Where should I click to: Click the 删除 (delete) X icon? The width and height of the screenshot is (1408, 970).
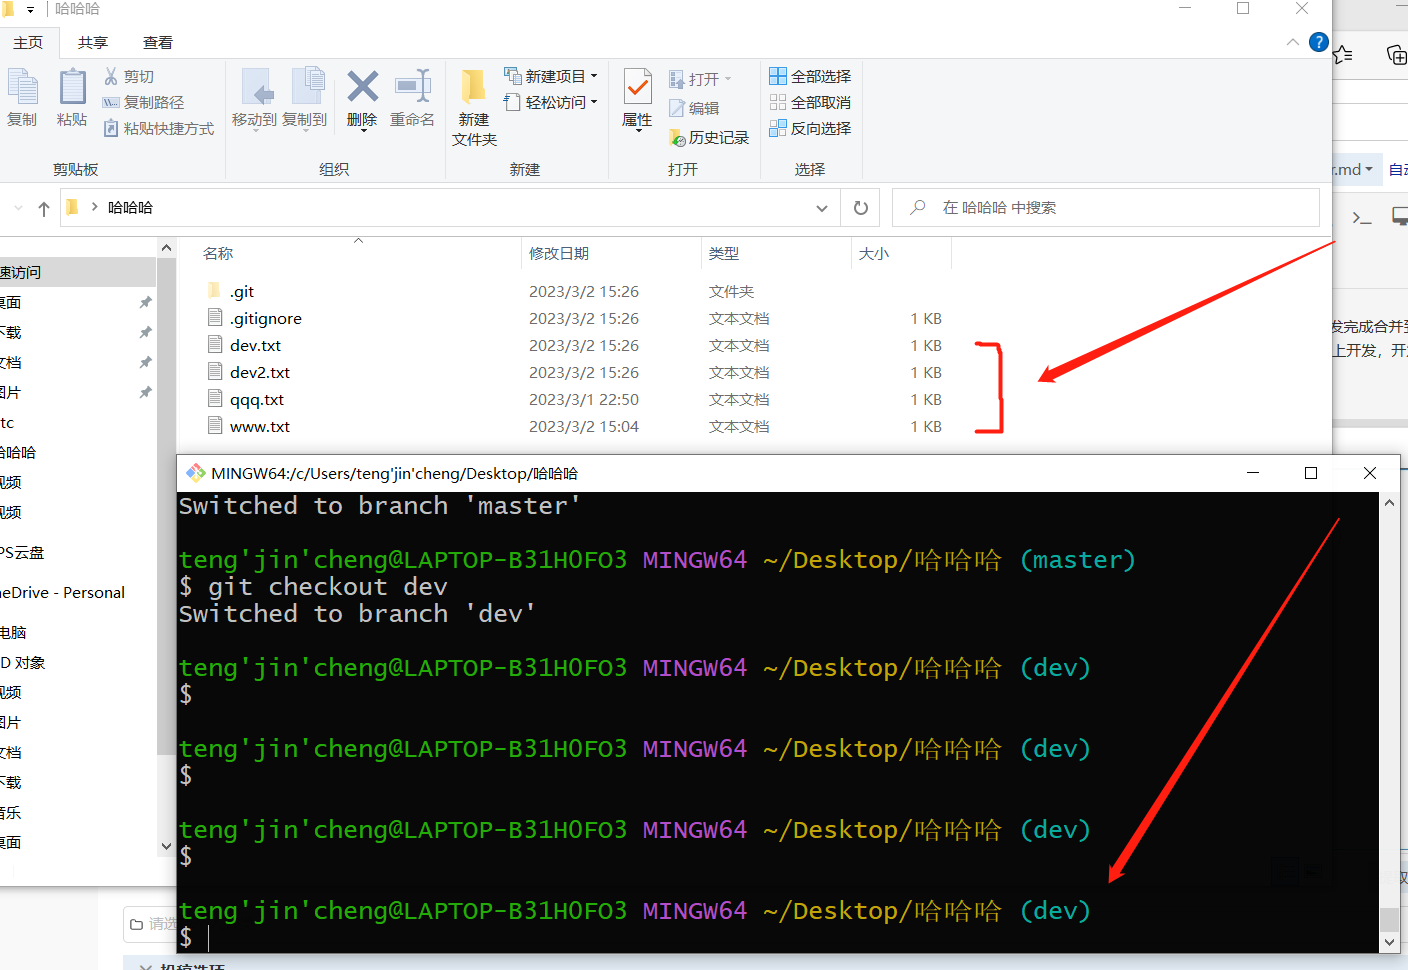tap(362, 86)
